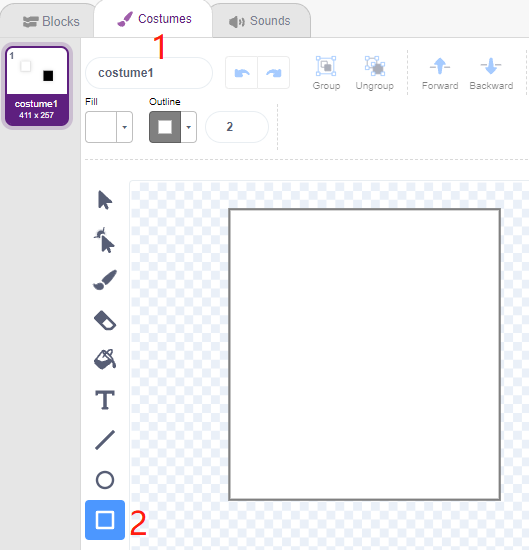Click the Group objects icon
Viewport: 529px width, 550px height.
[326, 73]
